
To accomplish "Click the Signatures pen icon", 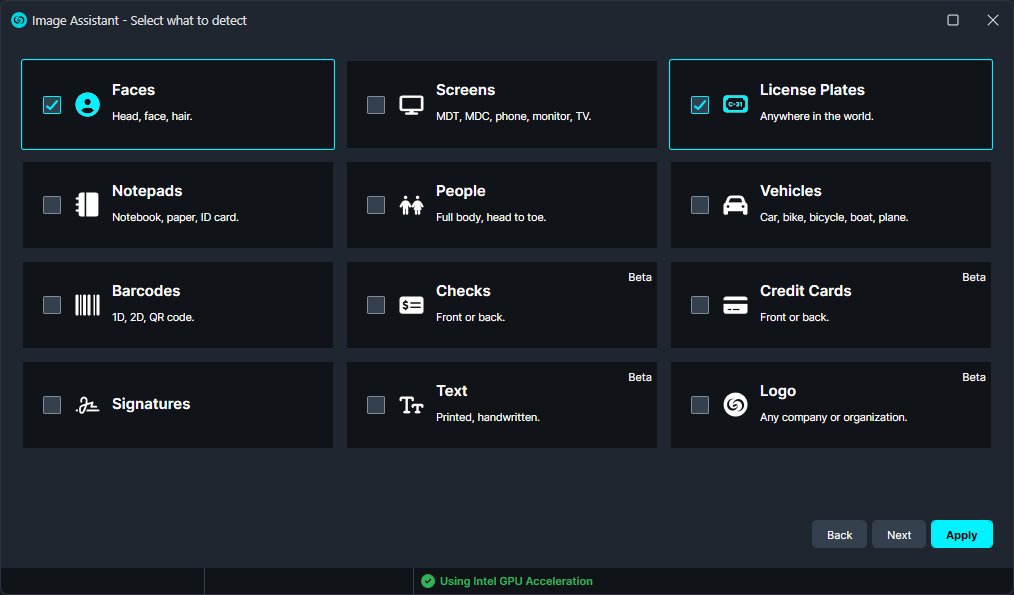I will click(88, 405).
